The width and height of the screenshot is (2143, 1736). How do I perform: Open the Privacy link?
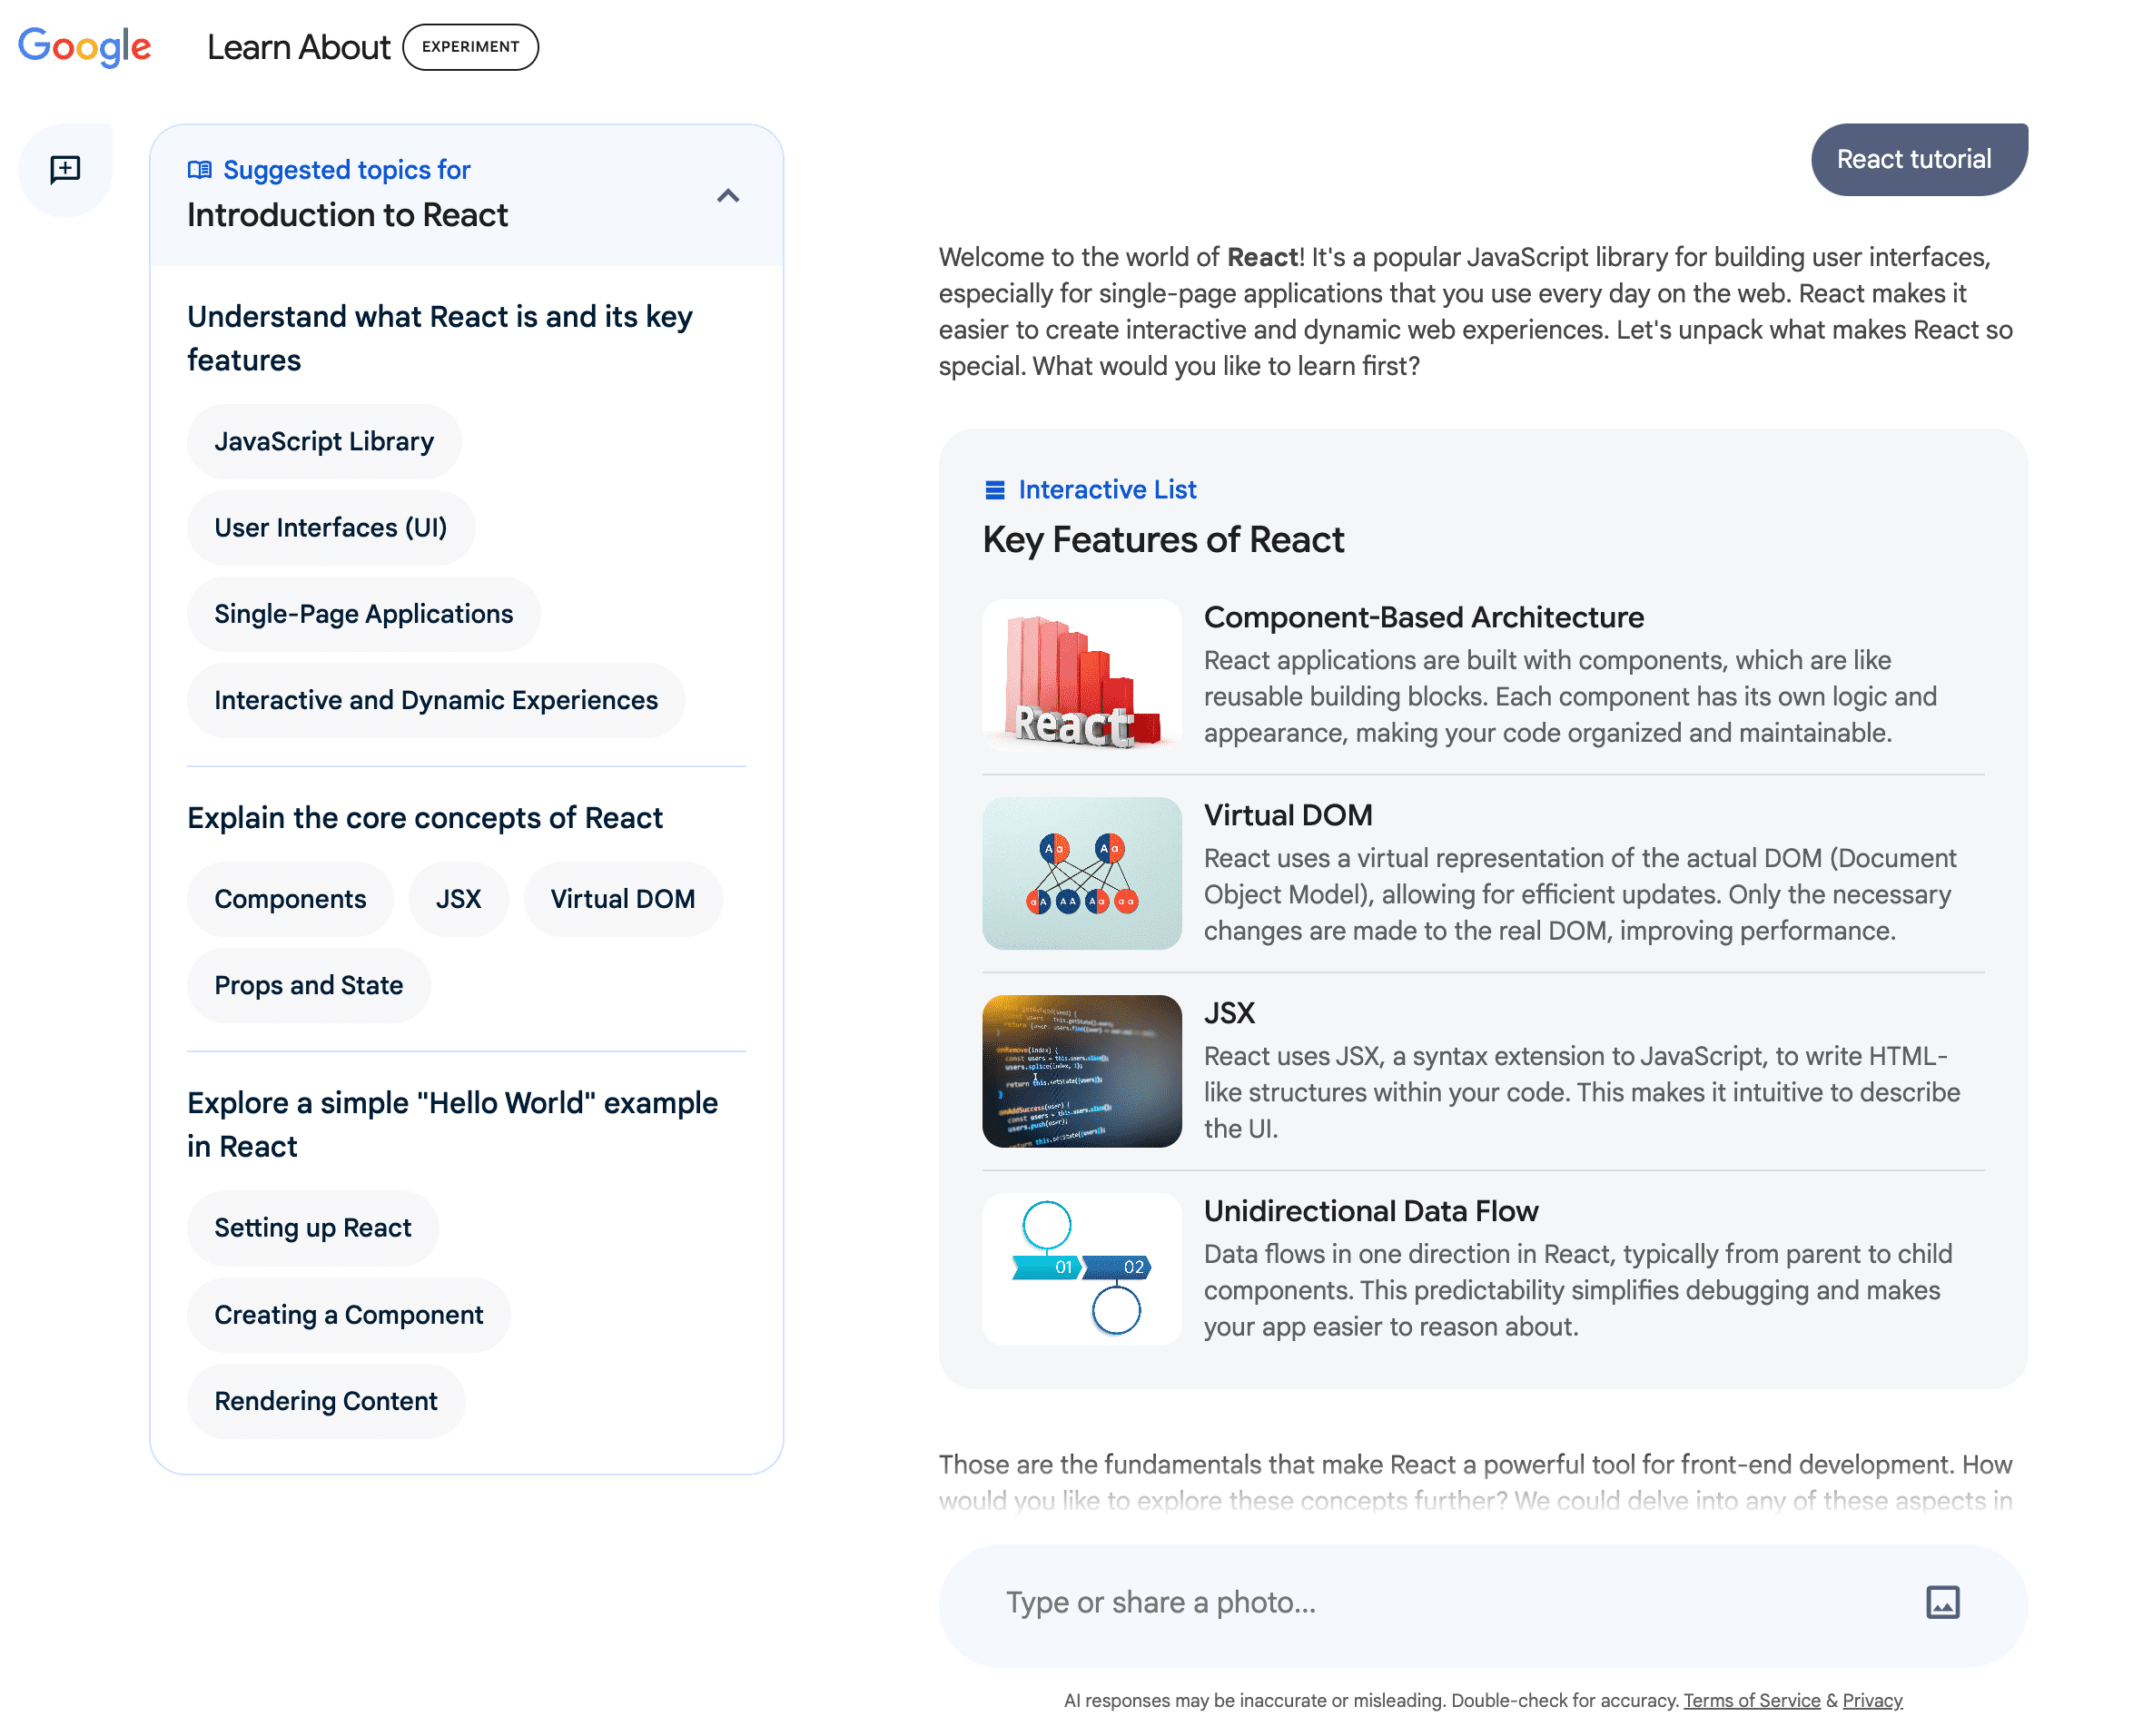[1872, 1700]
